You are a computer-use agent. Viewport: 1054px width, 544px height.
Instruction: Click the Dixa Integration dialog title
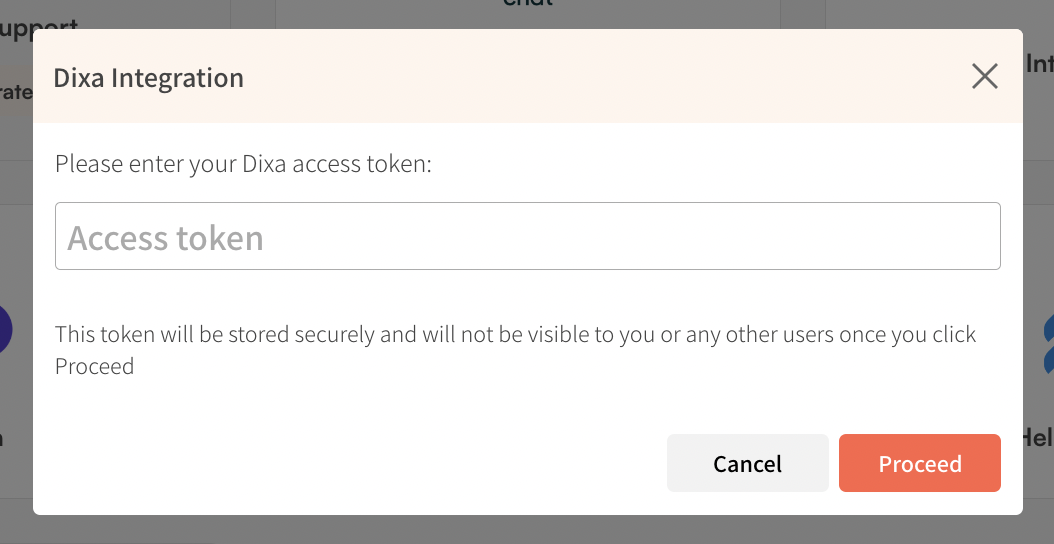pos(149,78)
